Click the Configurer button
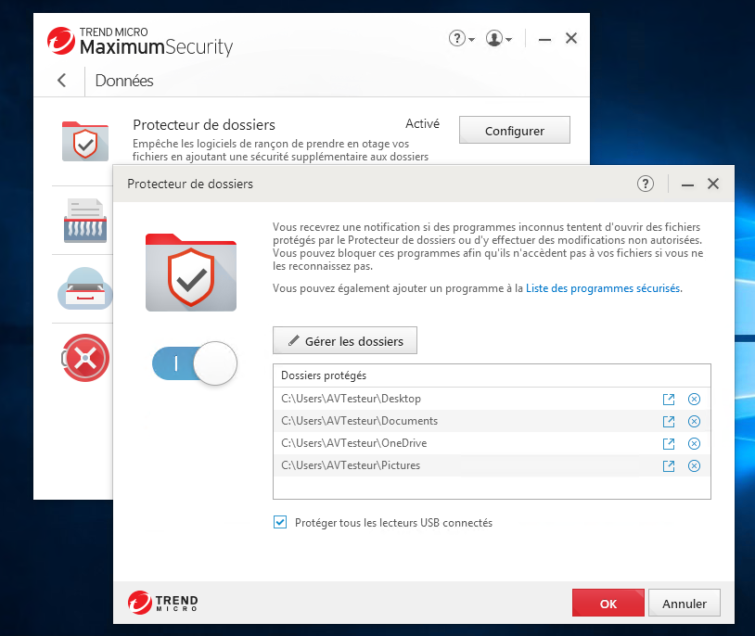Image resolution: width=755 pixels, height=636 pixels. [x=514, y=130]
